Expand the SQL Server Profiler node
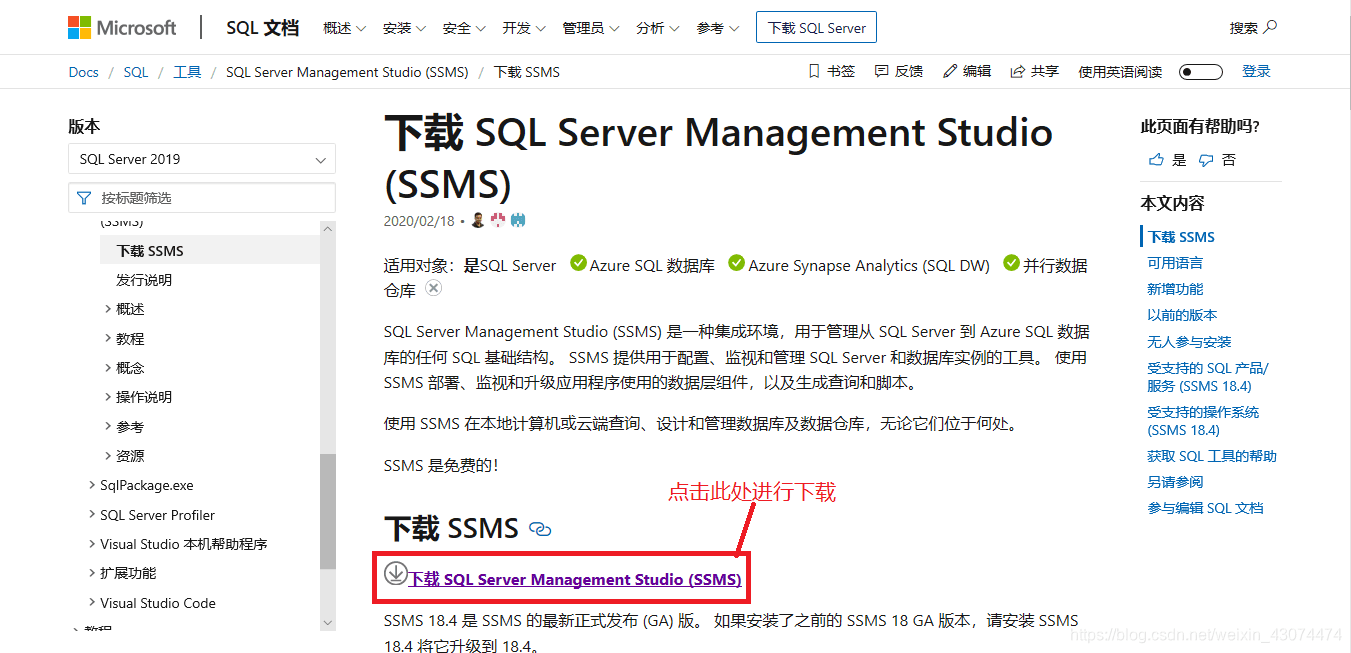1351x653 pixels. coord(92,515)
